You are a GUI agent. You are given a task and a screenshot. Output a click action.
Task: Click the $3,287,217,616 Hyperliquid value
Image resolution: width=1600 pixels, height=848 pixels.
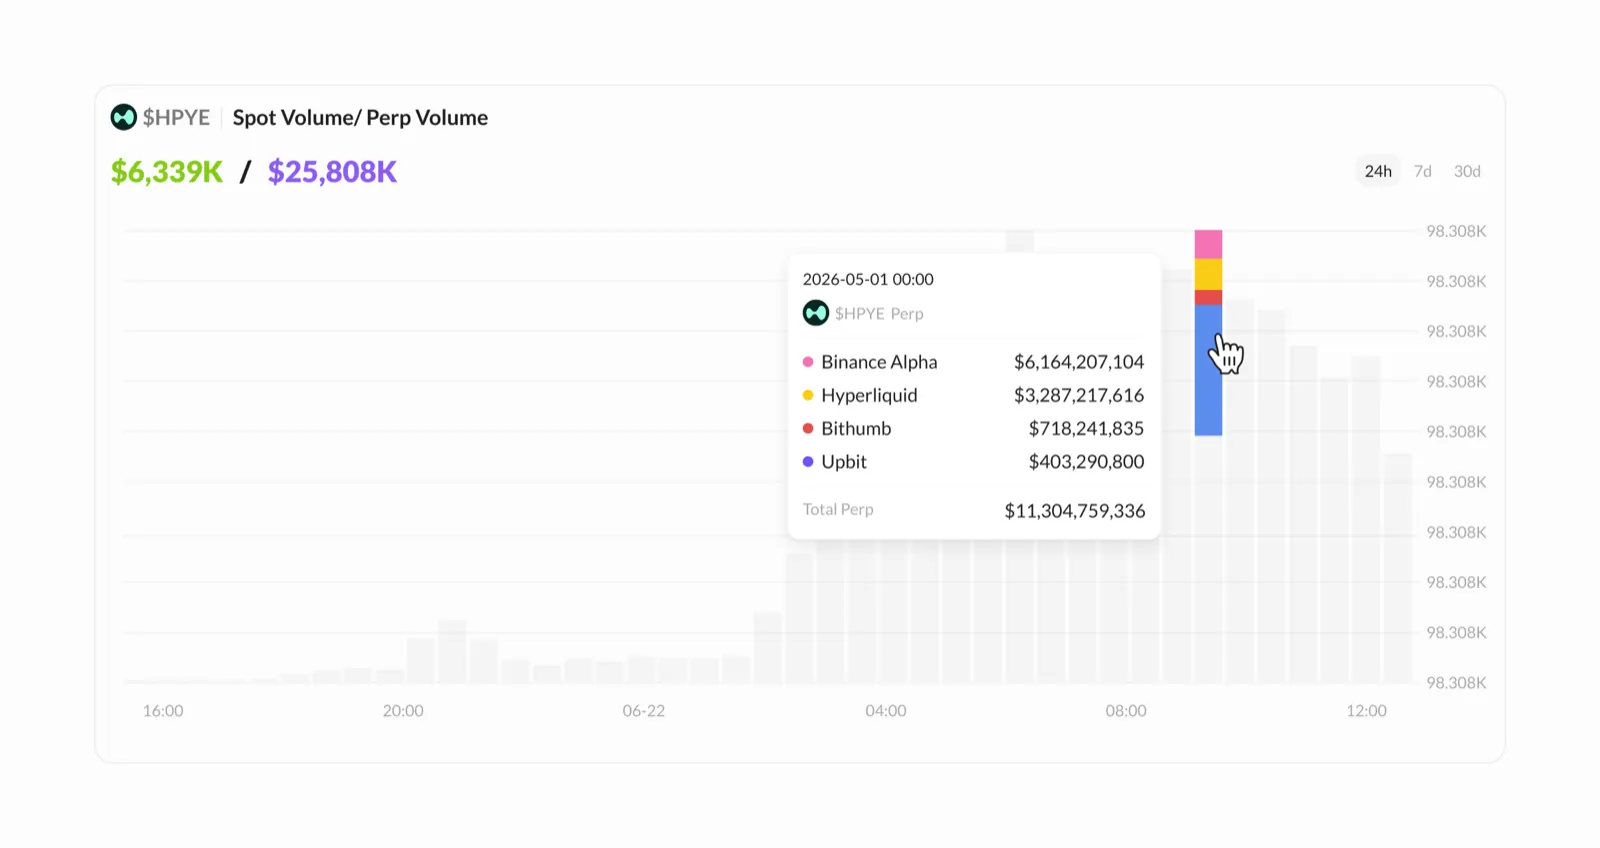click(1079, 395)
